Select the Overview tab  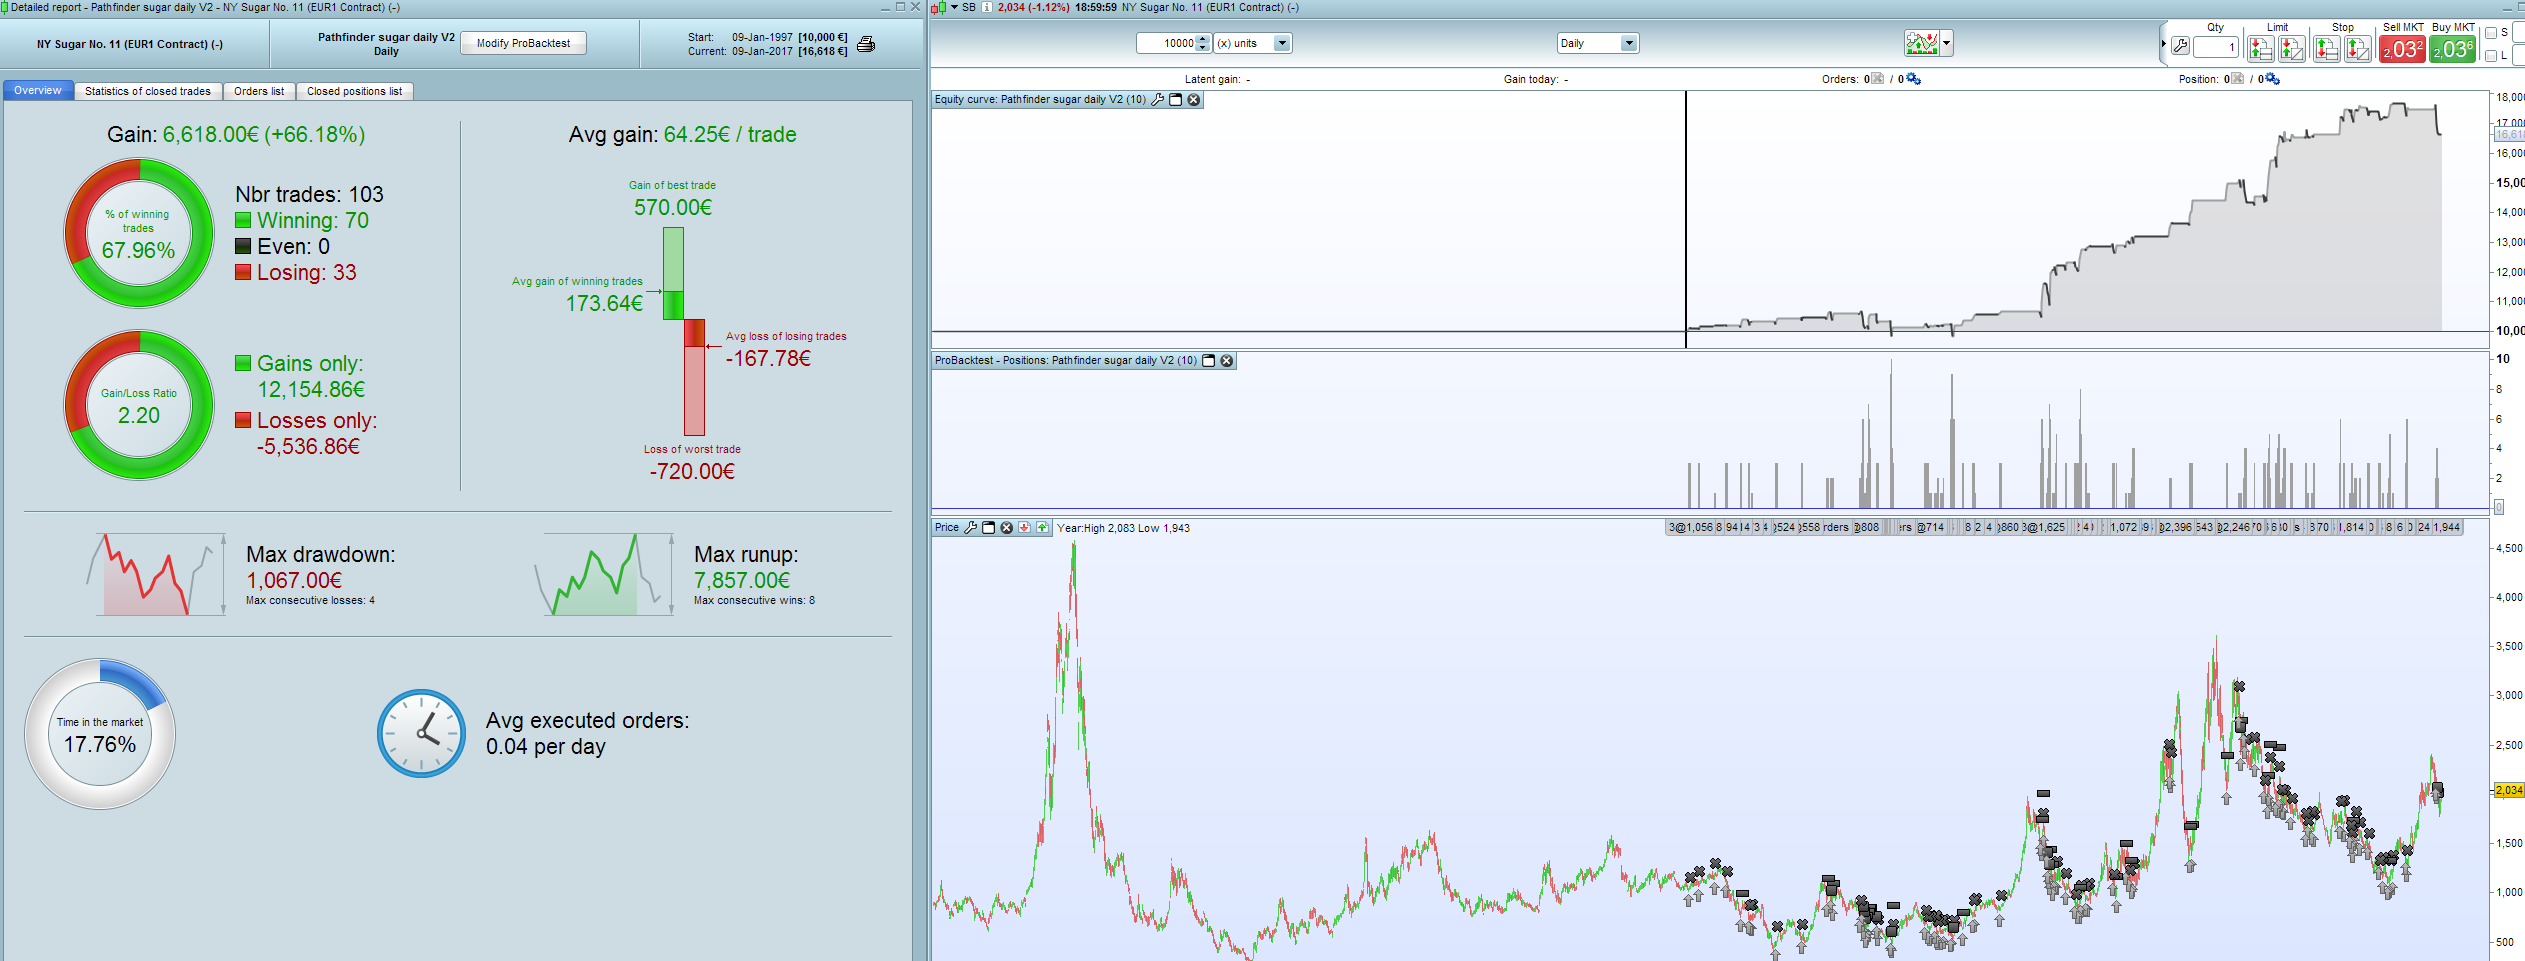(x=38, y=91)
